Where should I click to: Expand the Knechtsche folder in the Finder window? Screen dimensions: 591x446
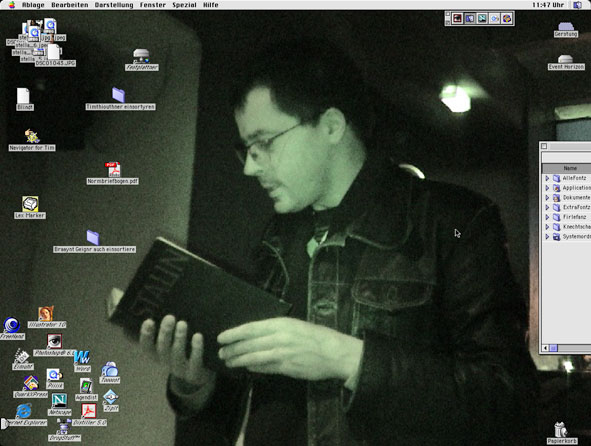point(547,227)
